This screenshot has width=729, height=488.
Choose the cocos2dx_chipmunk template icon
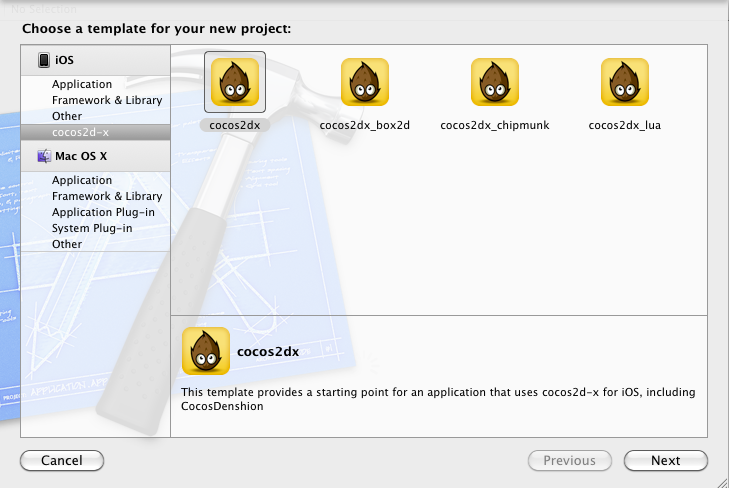495,82
